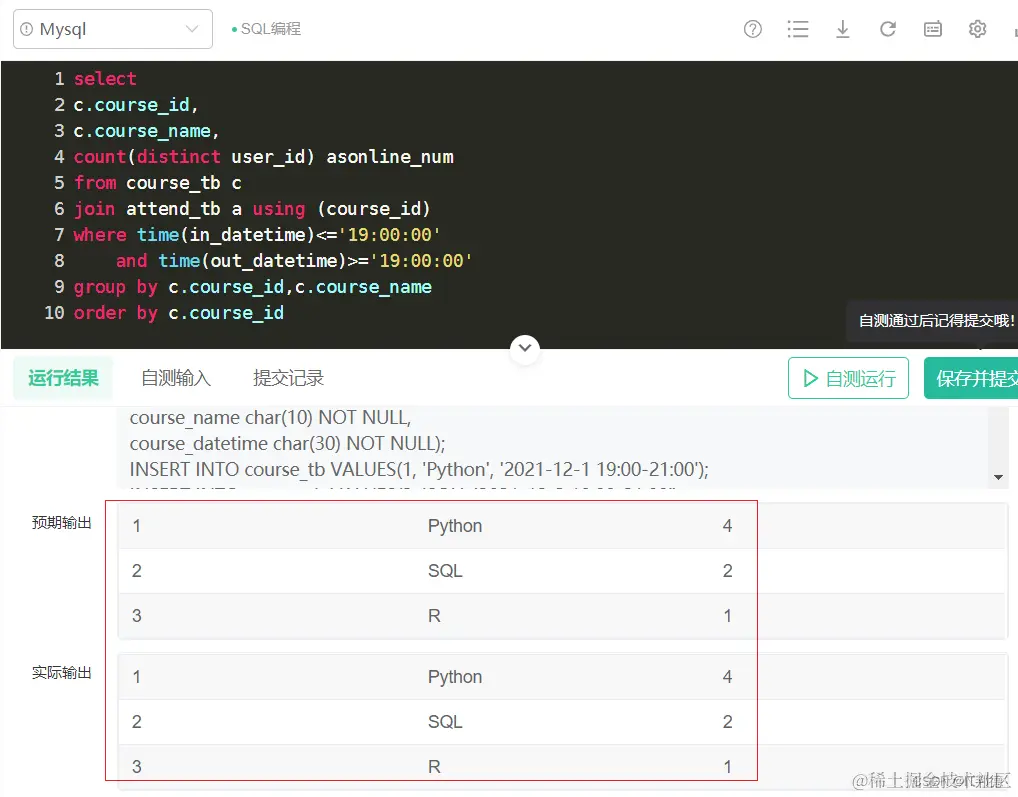Click the 预期输出 label
1018x797 pixels.
[62, 522]
